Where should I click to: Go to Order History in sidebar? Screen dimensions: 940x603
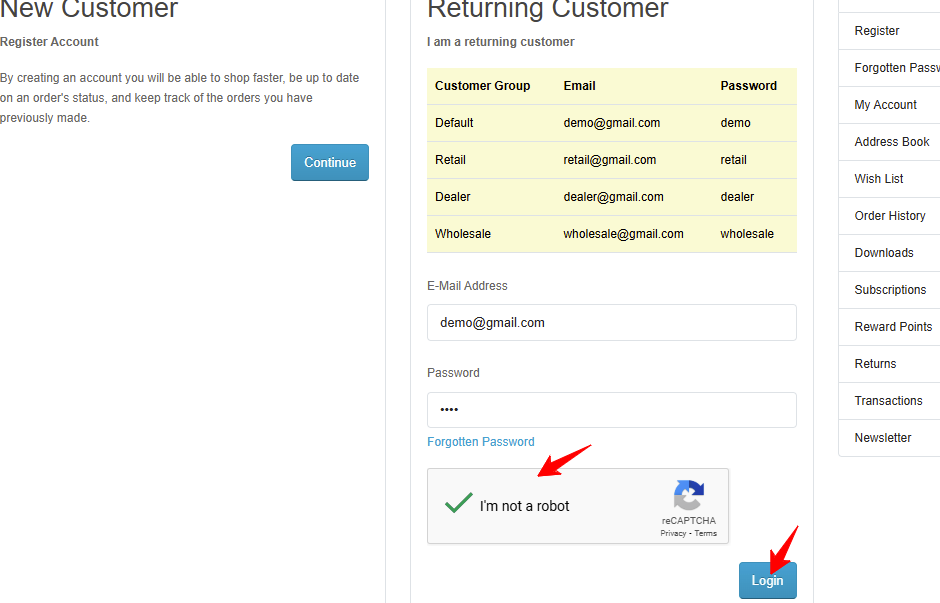889,216
